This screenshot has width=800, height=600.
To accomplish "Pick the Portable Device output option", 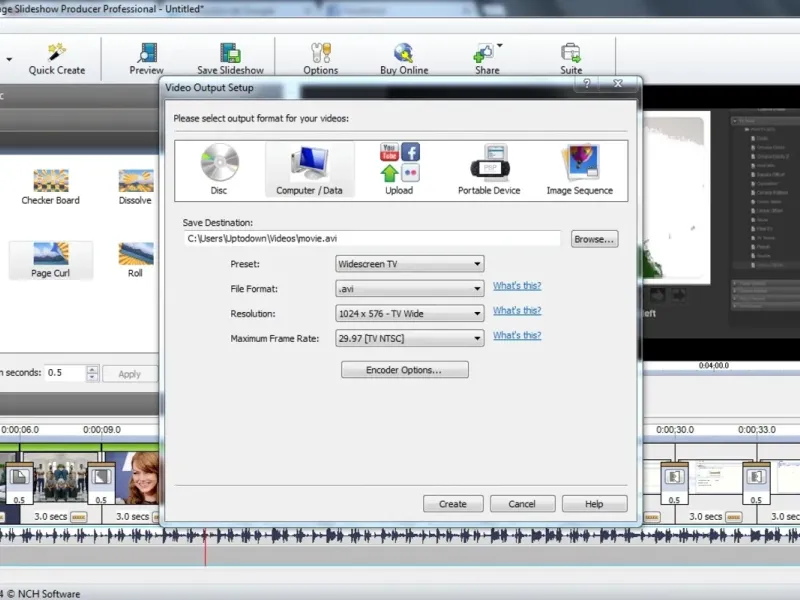I will [x=491, y=168].
